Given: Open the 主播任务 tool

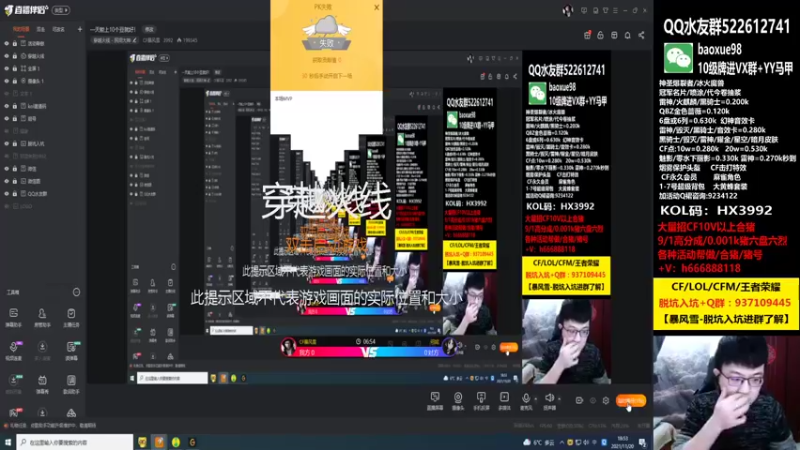Looking at the screenshot, I should point(71,316).
